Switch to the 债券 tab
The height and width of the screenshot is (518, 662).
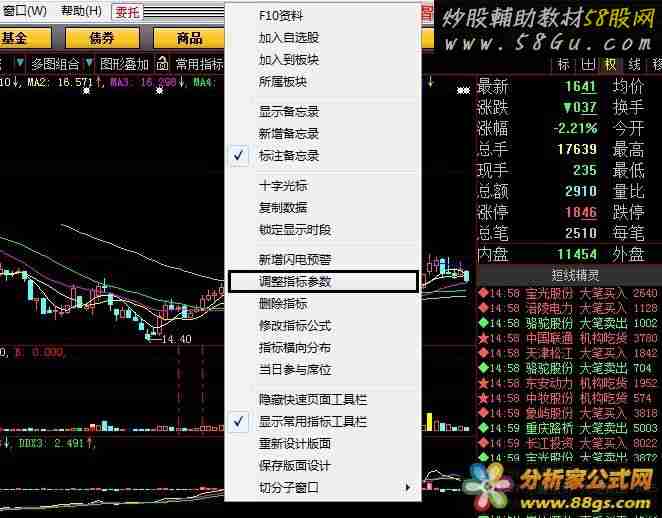[102, 38]
